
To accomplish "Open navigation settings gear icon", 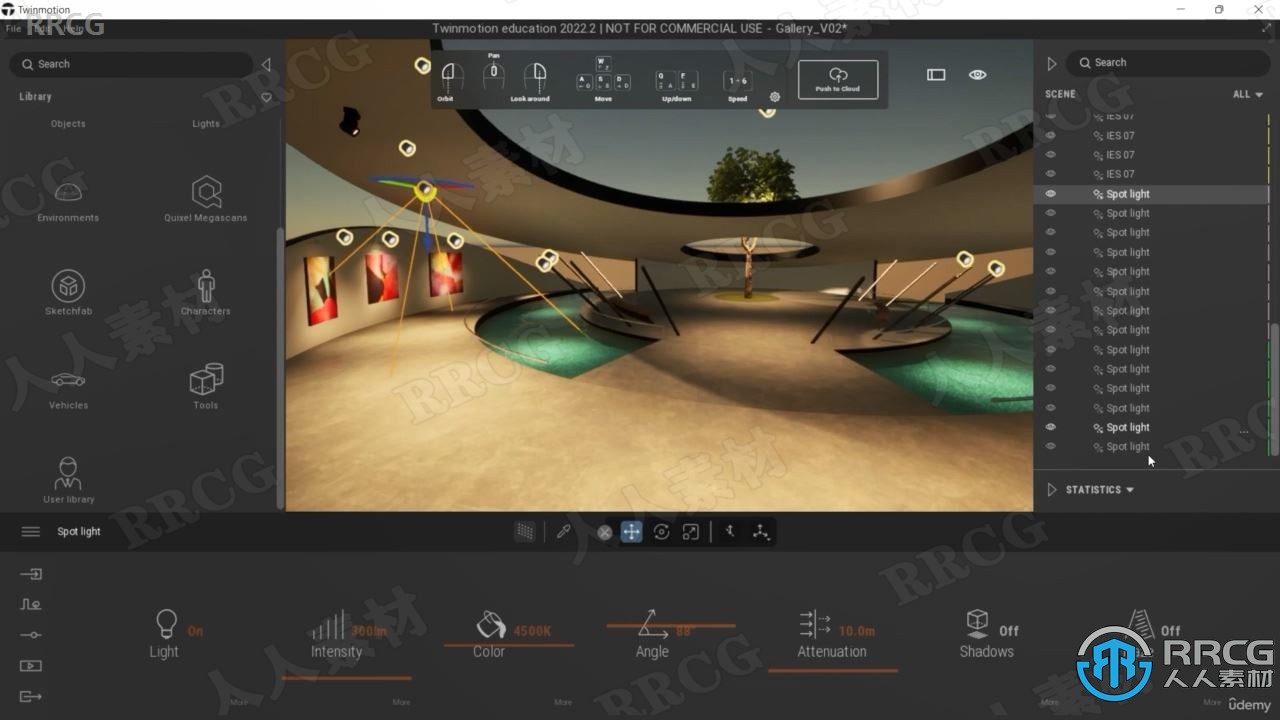I will coord(774,97).
